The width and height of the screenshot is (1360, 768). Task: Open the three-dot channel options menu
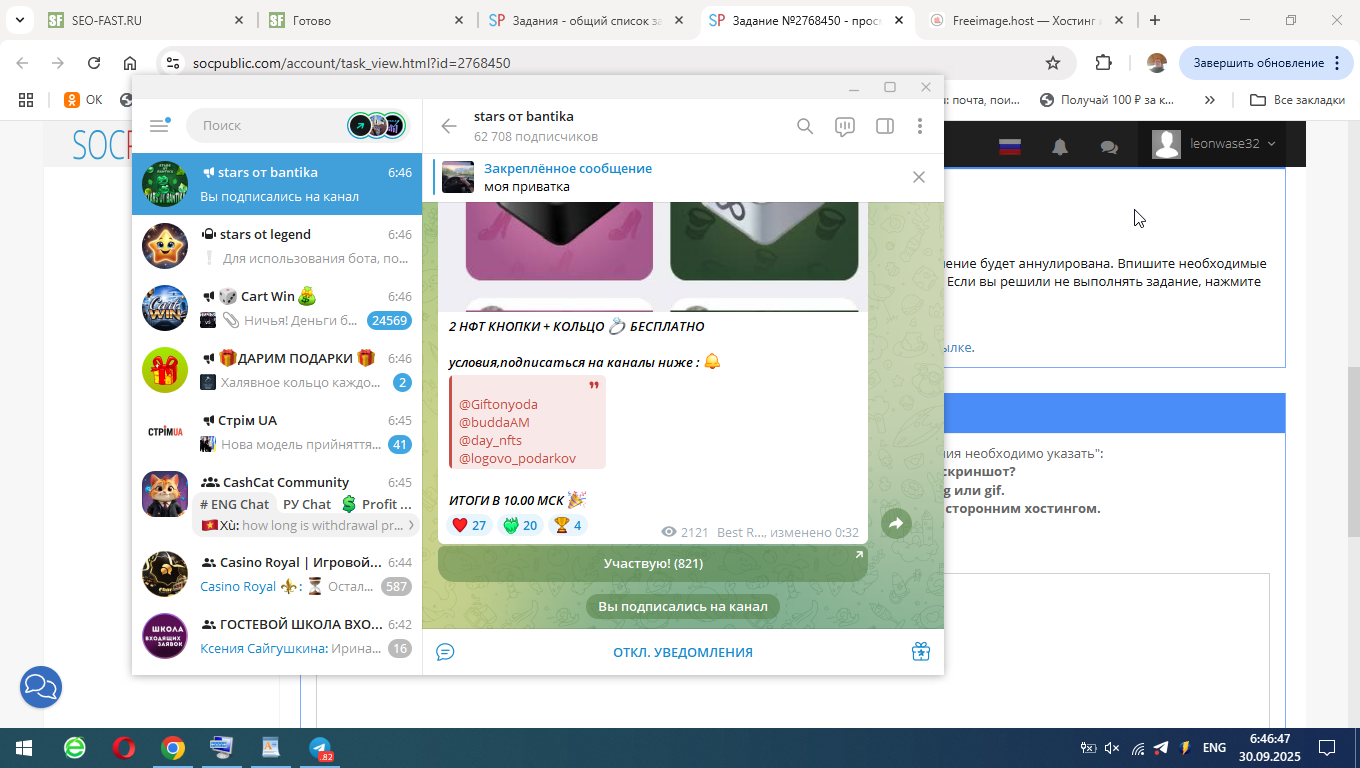click(x=920, y=126)
